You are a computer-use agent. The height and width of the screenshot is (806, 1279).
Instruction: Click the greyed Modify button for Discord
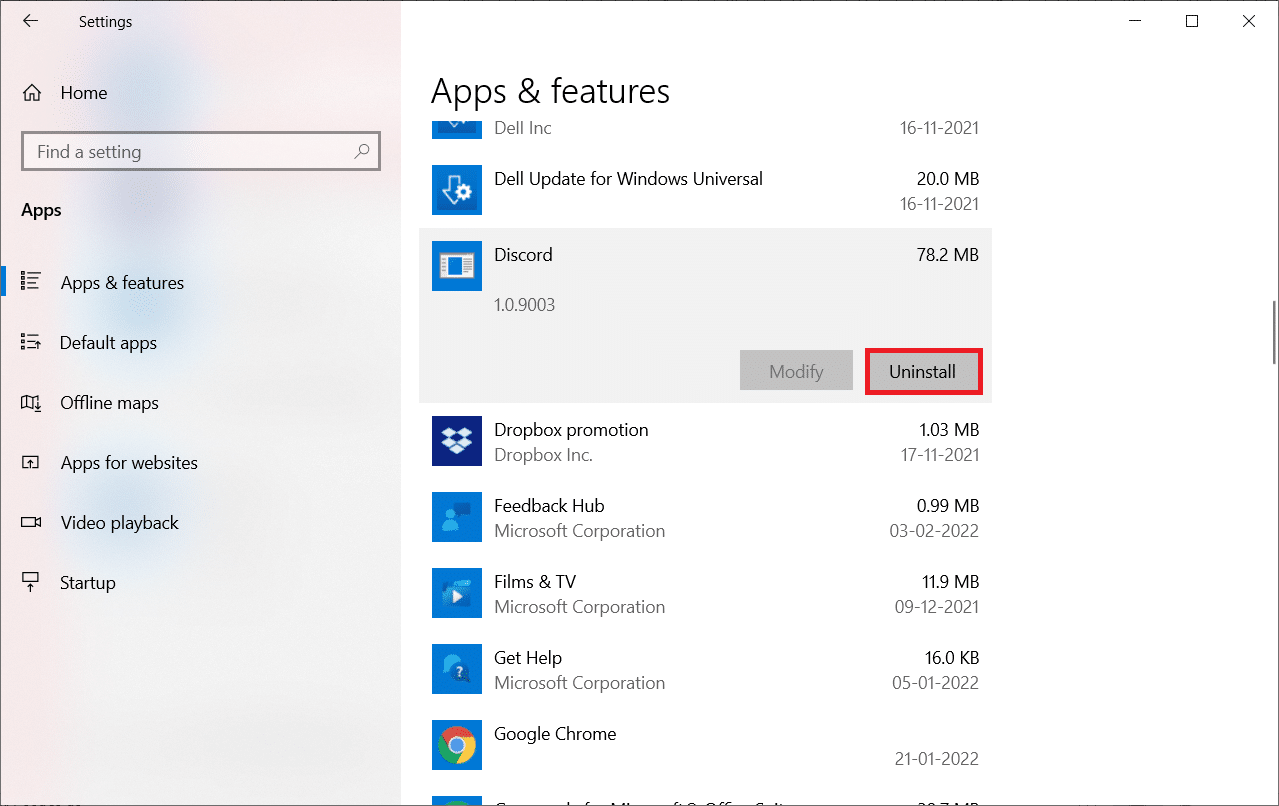point(796,371)
